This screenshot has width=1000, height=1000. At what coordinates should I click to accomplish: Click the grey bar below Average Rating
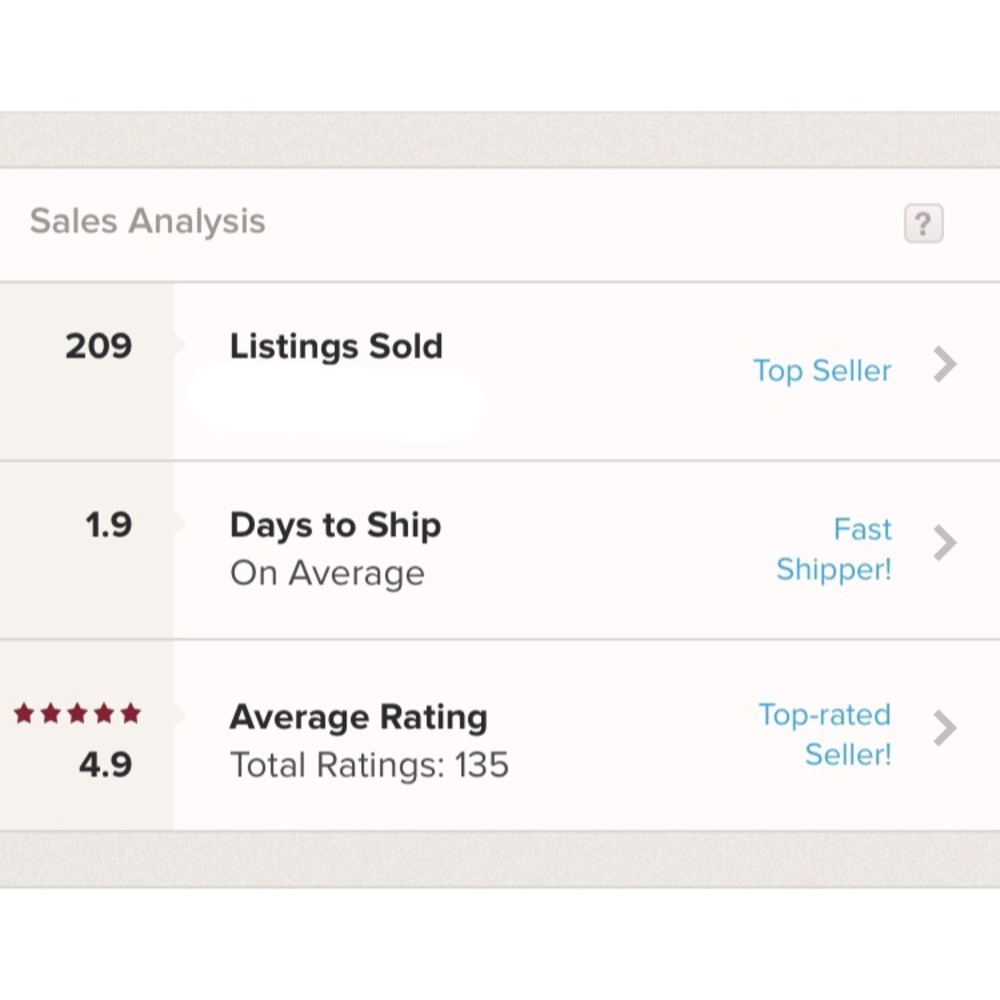coord(500,858)
